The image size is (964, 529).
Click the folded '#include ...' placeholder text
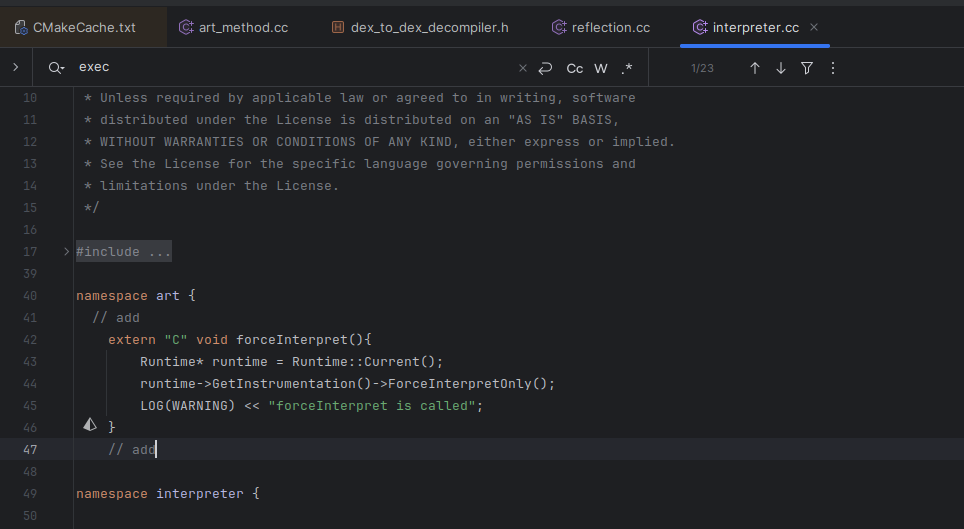[124, 252]
